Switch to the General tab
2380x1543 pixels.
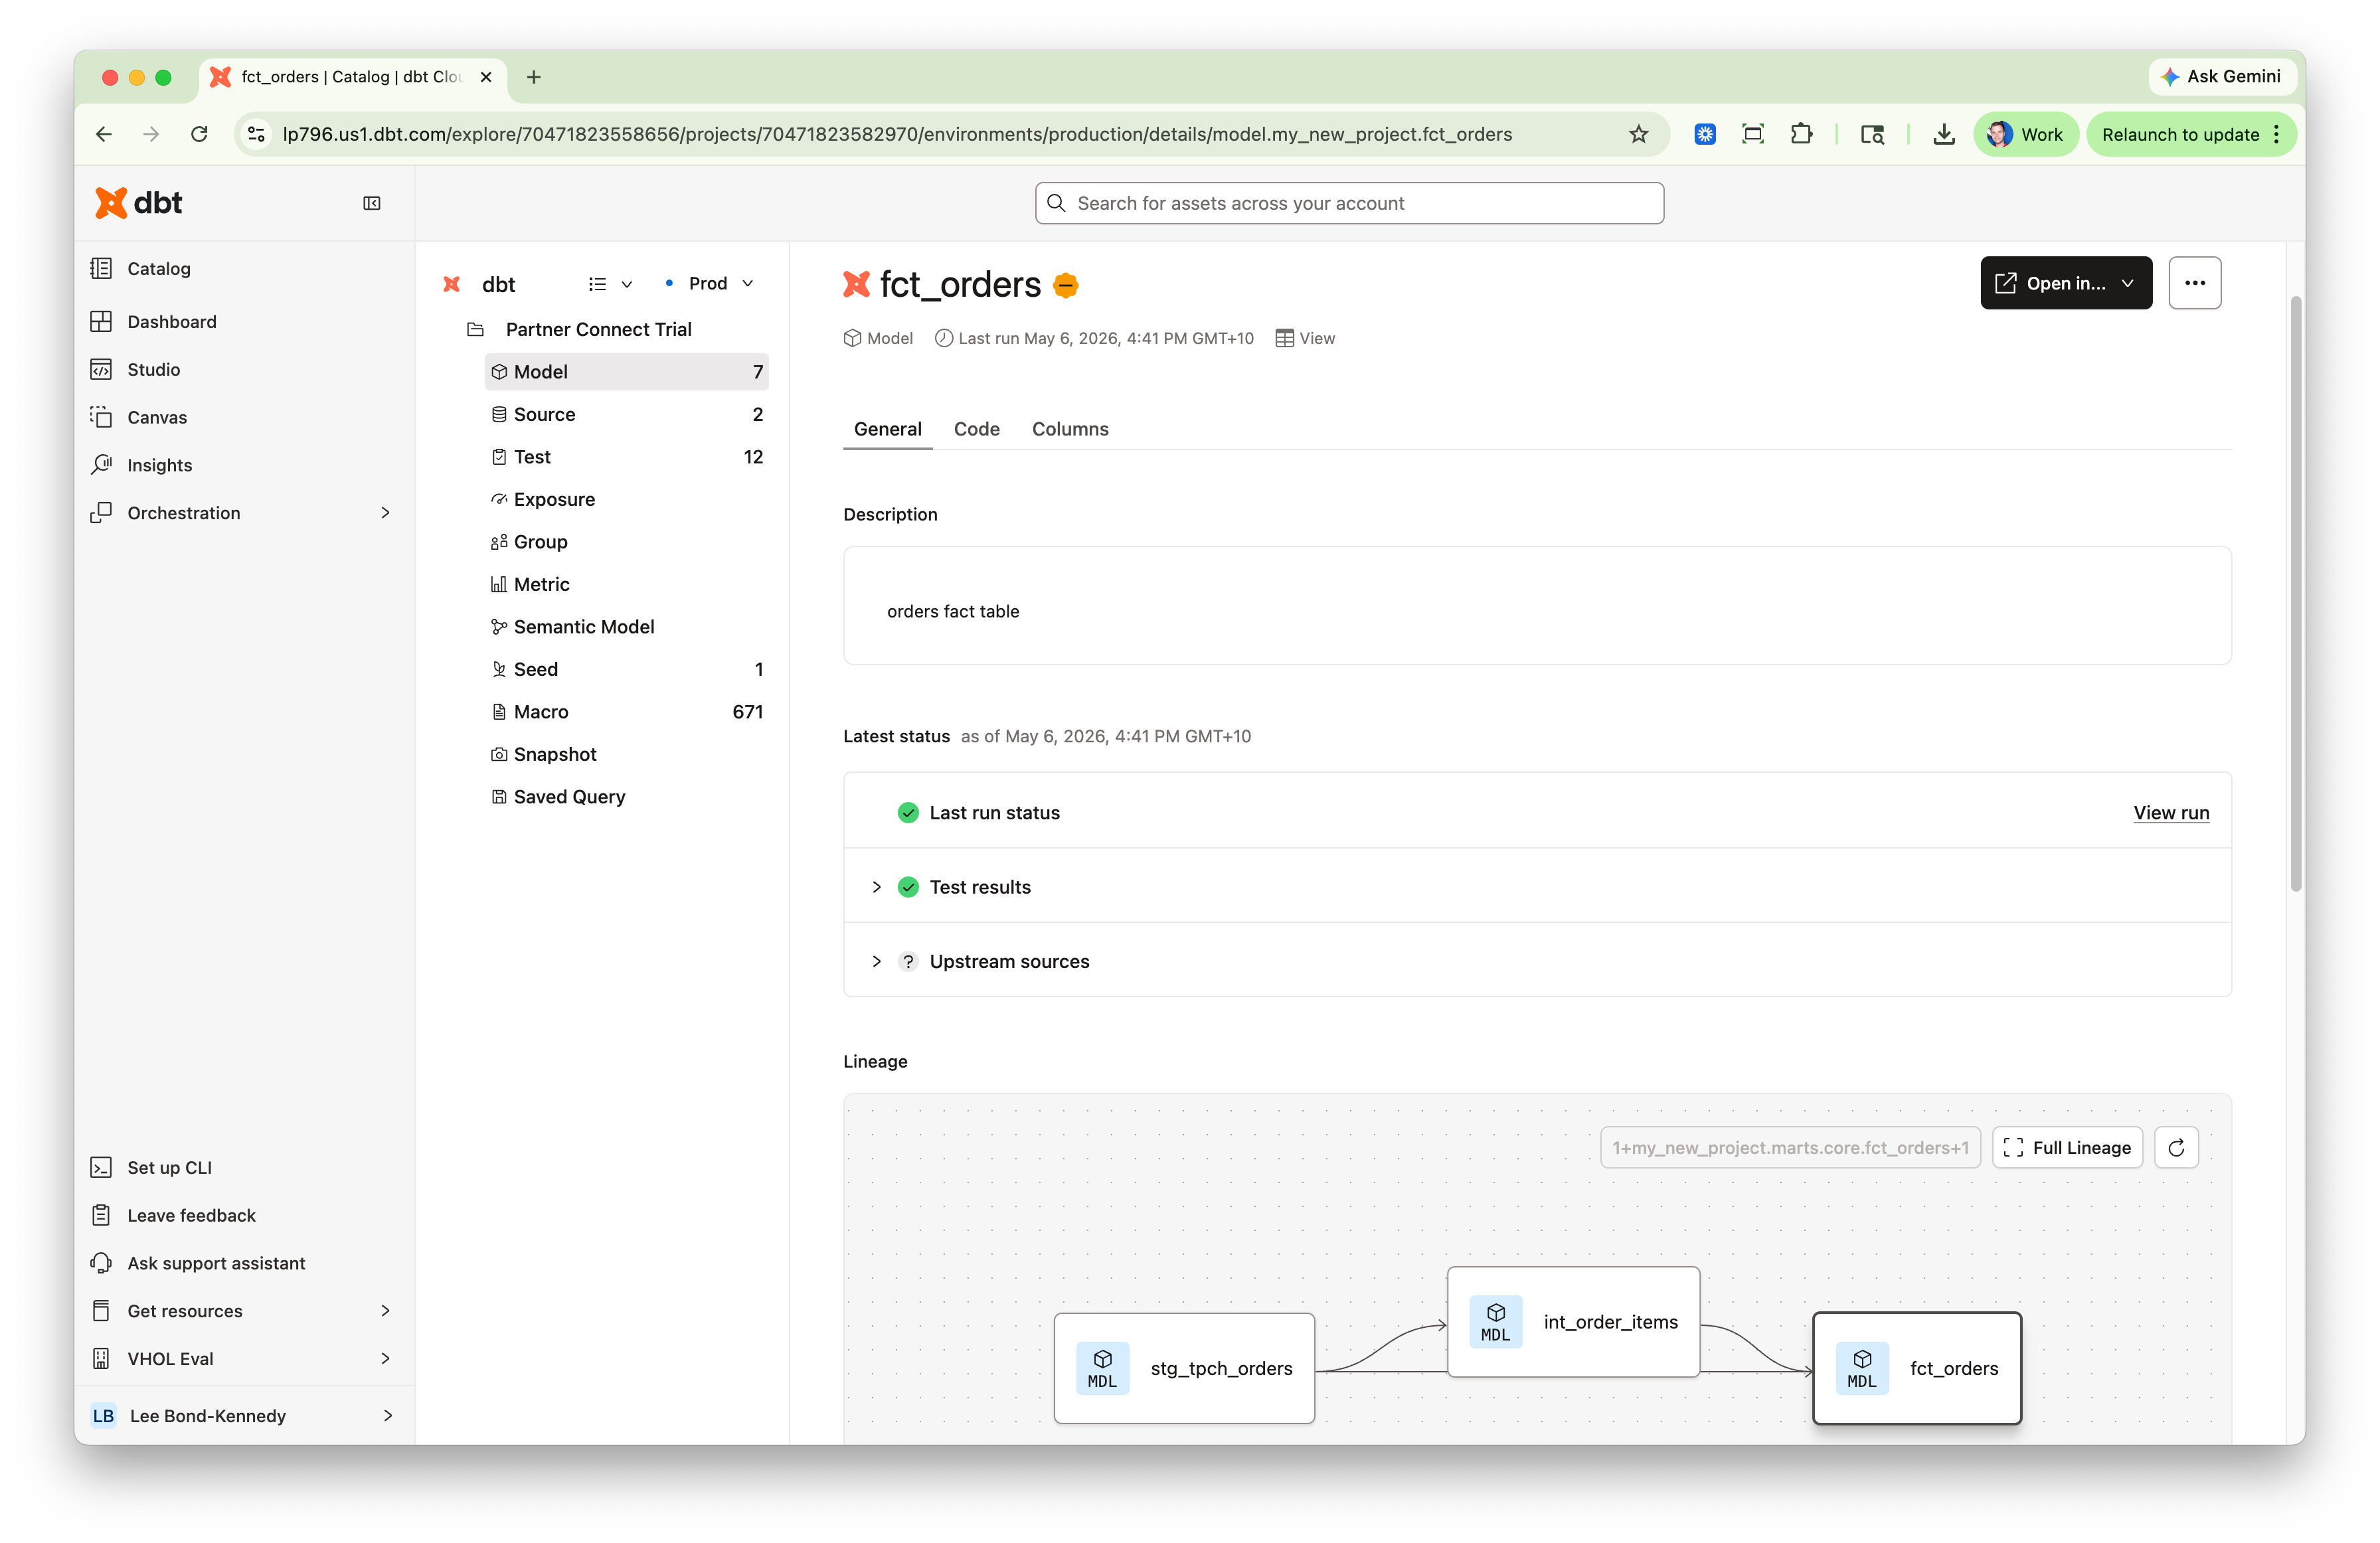click(x=887, y=429)
